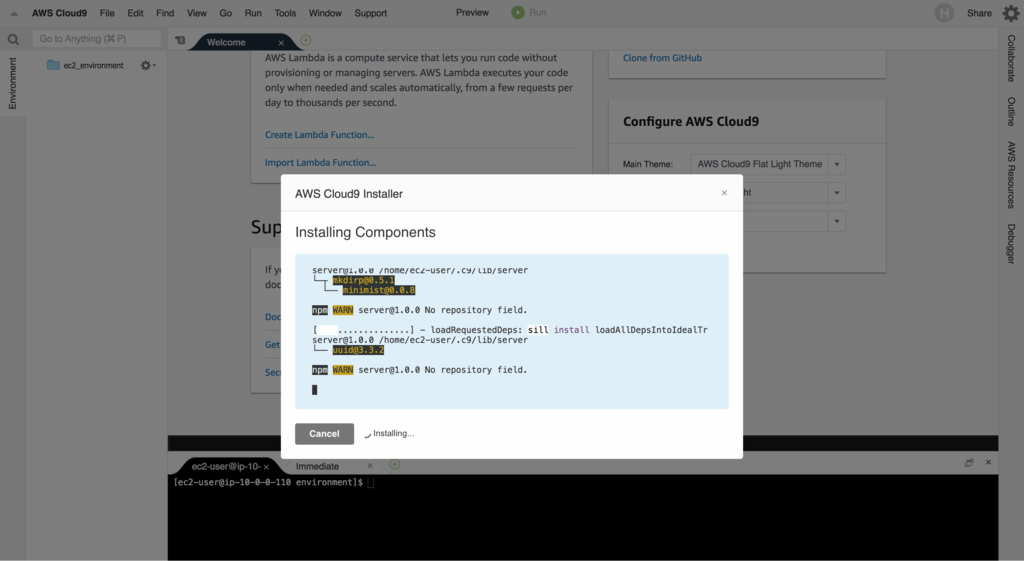Open the Debugger side panel
Viewport: 1024px width, 561px height.
(1011, 244)
